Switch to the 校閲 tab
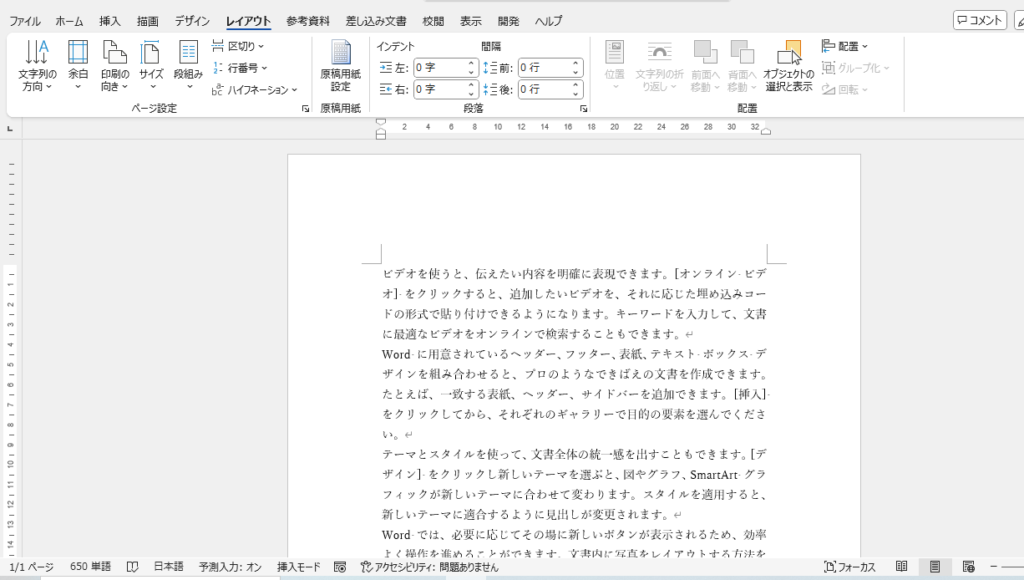This screenshot has width=1024, height=580. tap(433, 21)
